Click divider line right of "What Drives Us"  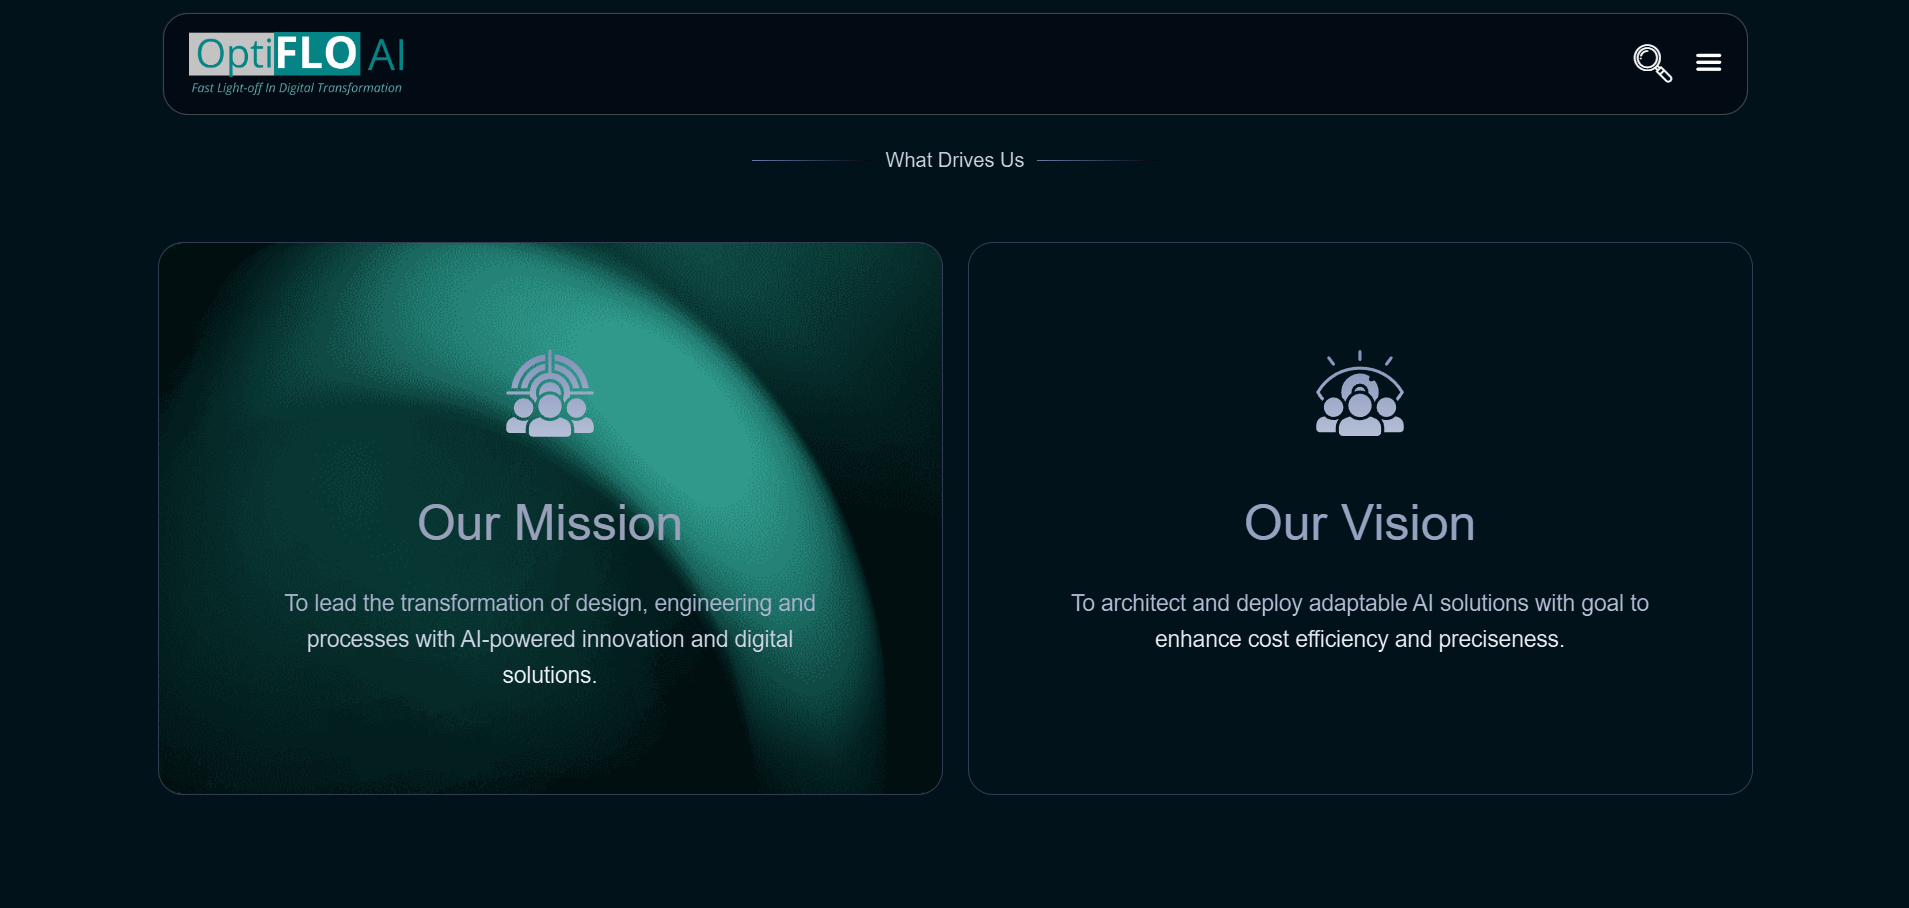click(x=1095, y=160)
